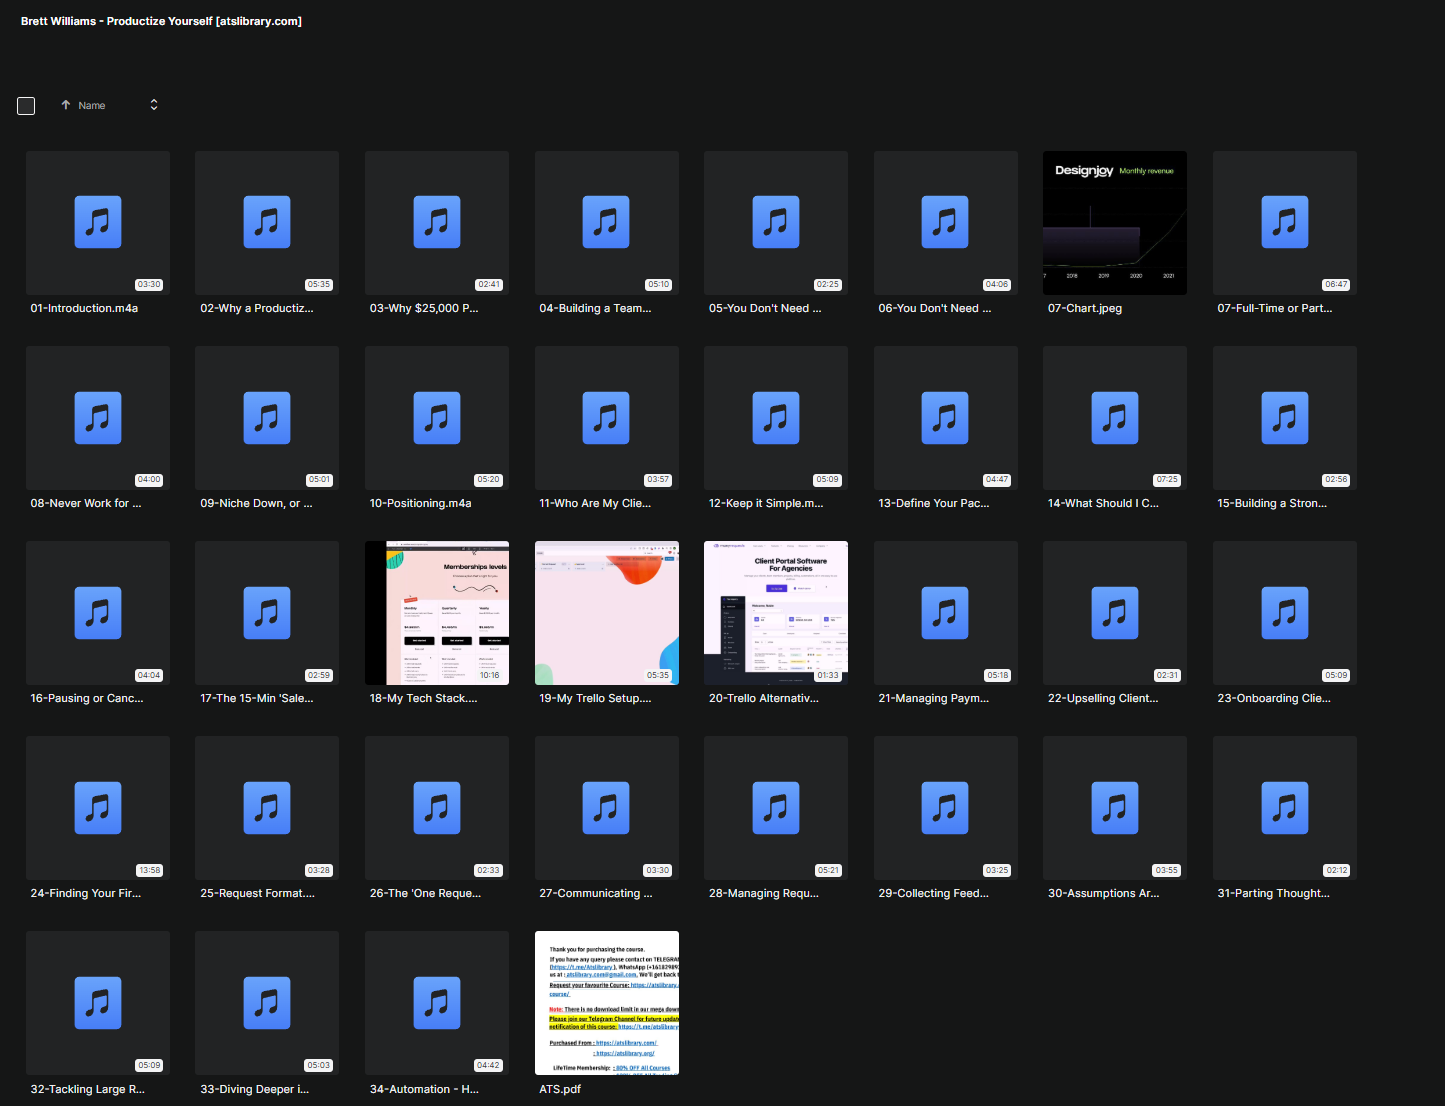This screenshot has height=1106, width=1445.
Task: Open 14-What Should I C audio icon
Action: pyautogui.click(x=1115, y=418)
